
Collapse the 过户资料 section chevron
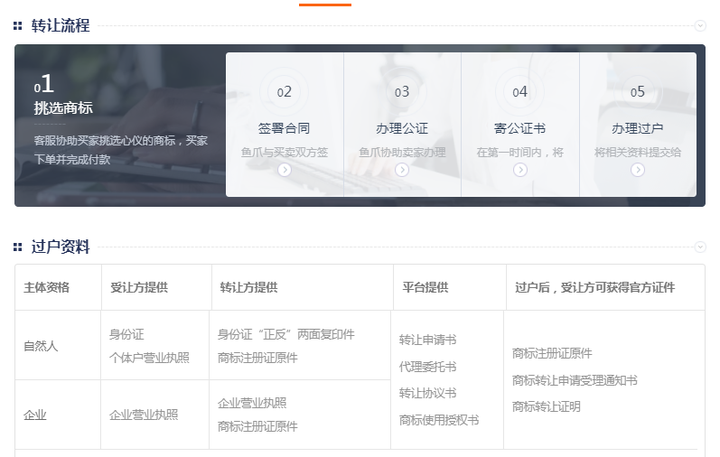700,247
